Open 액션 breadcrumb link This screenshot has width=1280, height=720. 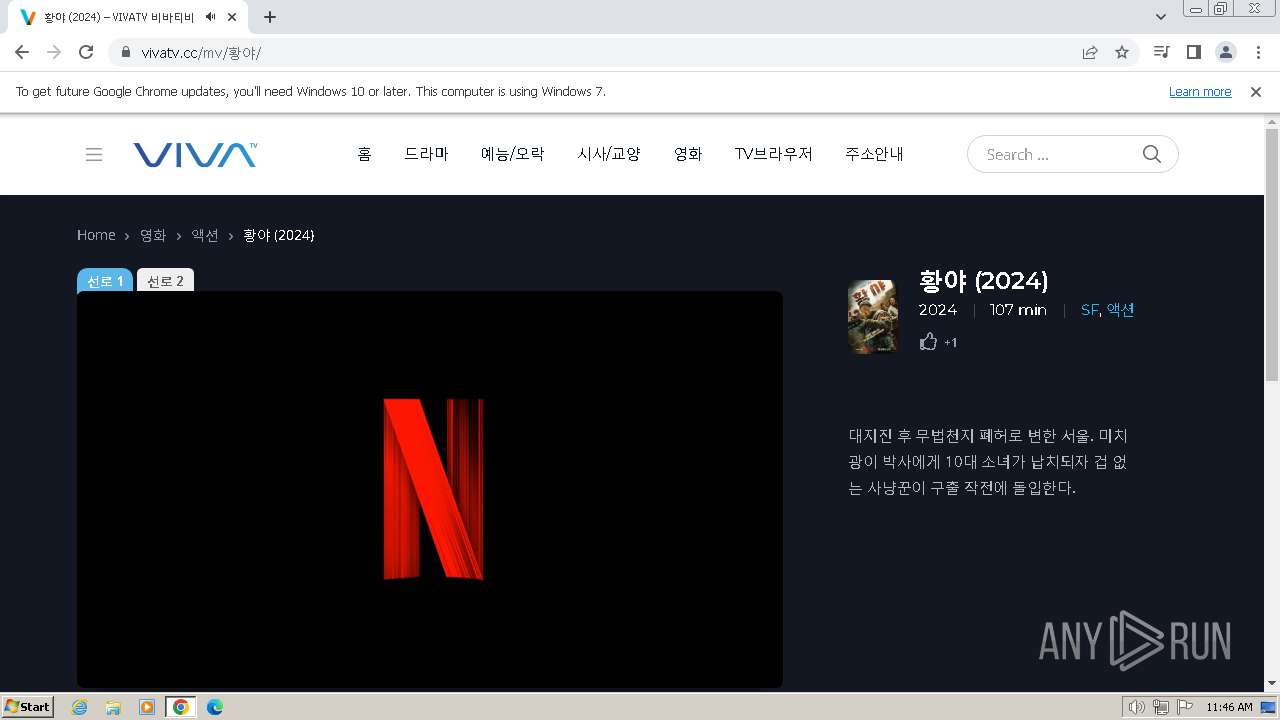tap(205, 235)
